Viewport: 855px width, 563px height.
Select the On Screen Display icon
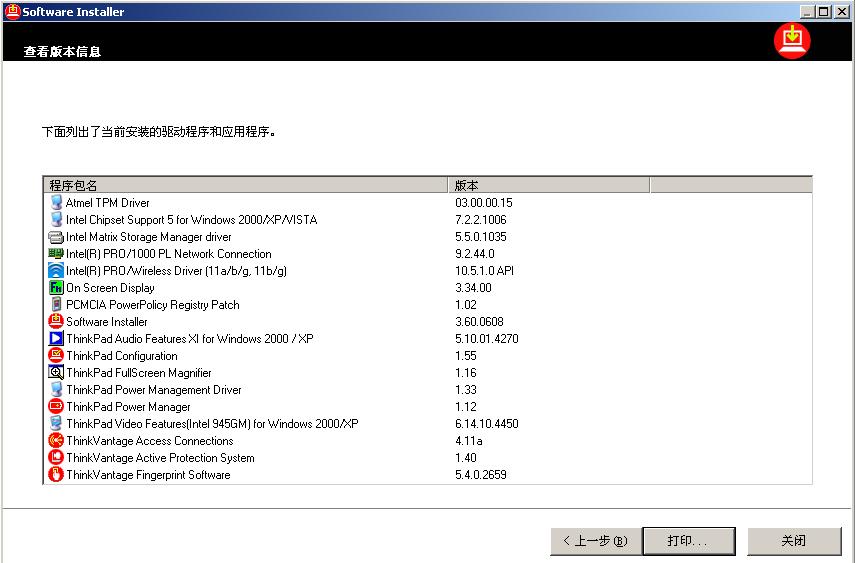point(56,288)
